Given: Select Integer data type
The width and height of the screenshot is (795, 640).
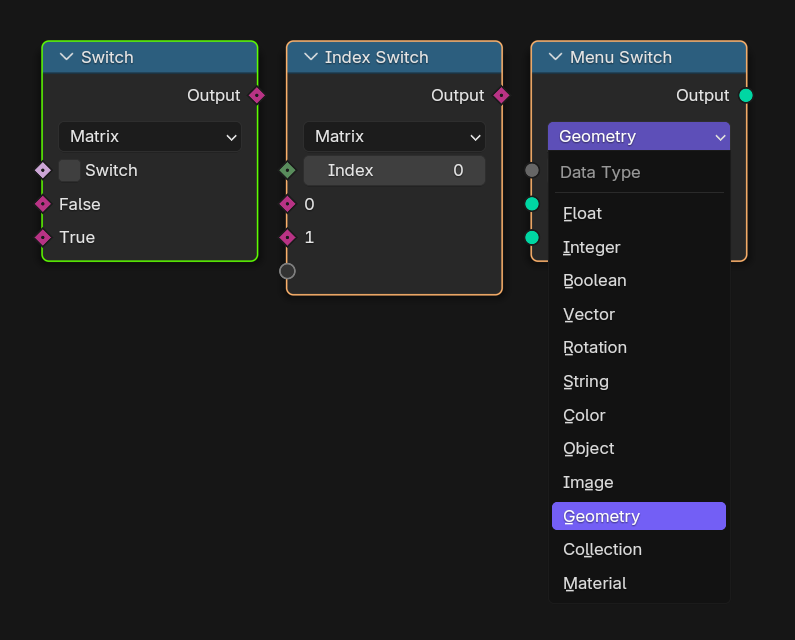Looking at the screenshot, I should pyautogui.click(x=639, y=247).
